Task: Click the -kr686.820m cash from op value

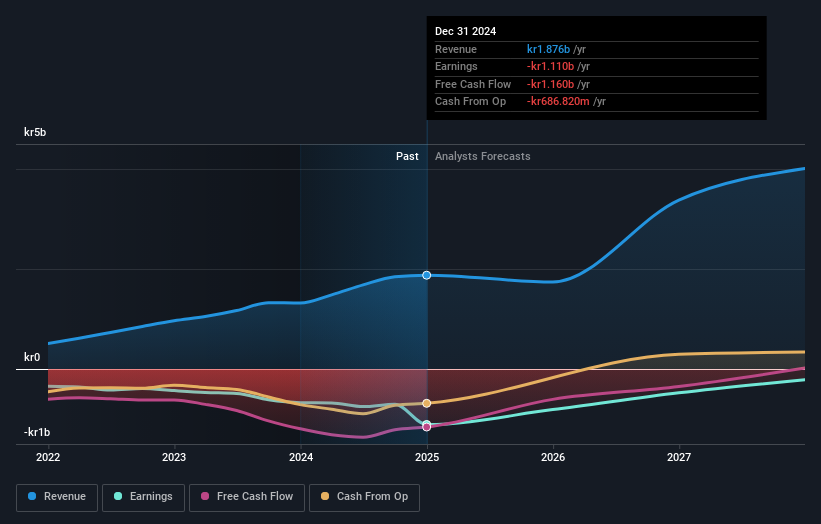Action: pyautogui.click(x=558, y=102)
